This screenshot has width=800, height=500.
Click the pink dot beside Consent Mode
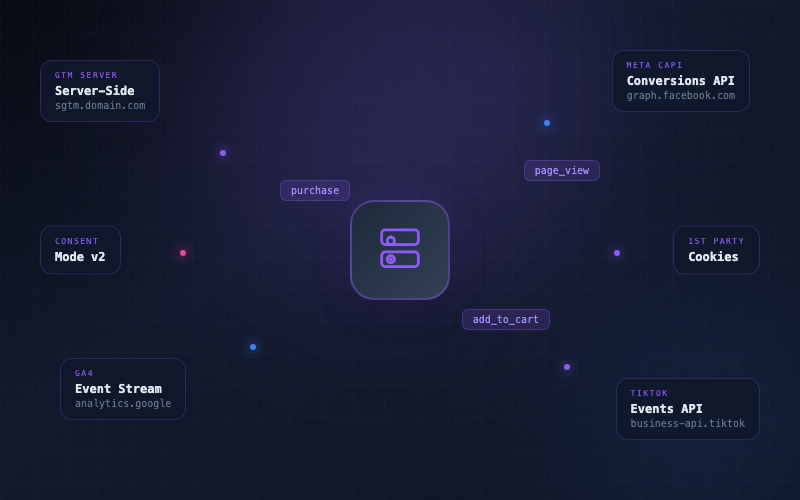[x=183, y=253]
